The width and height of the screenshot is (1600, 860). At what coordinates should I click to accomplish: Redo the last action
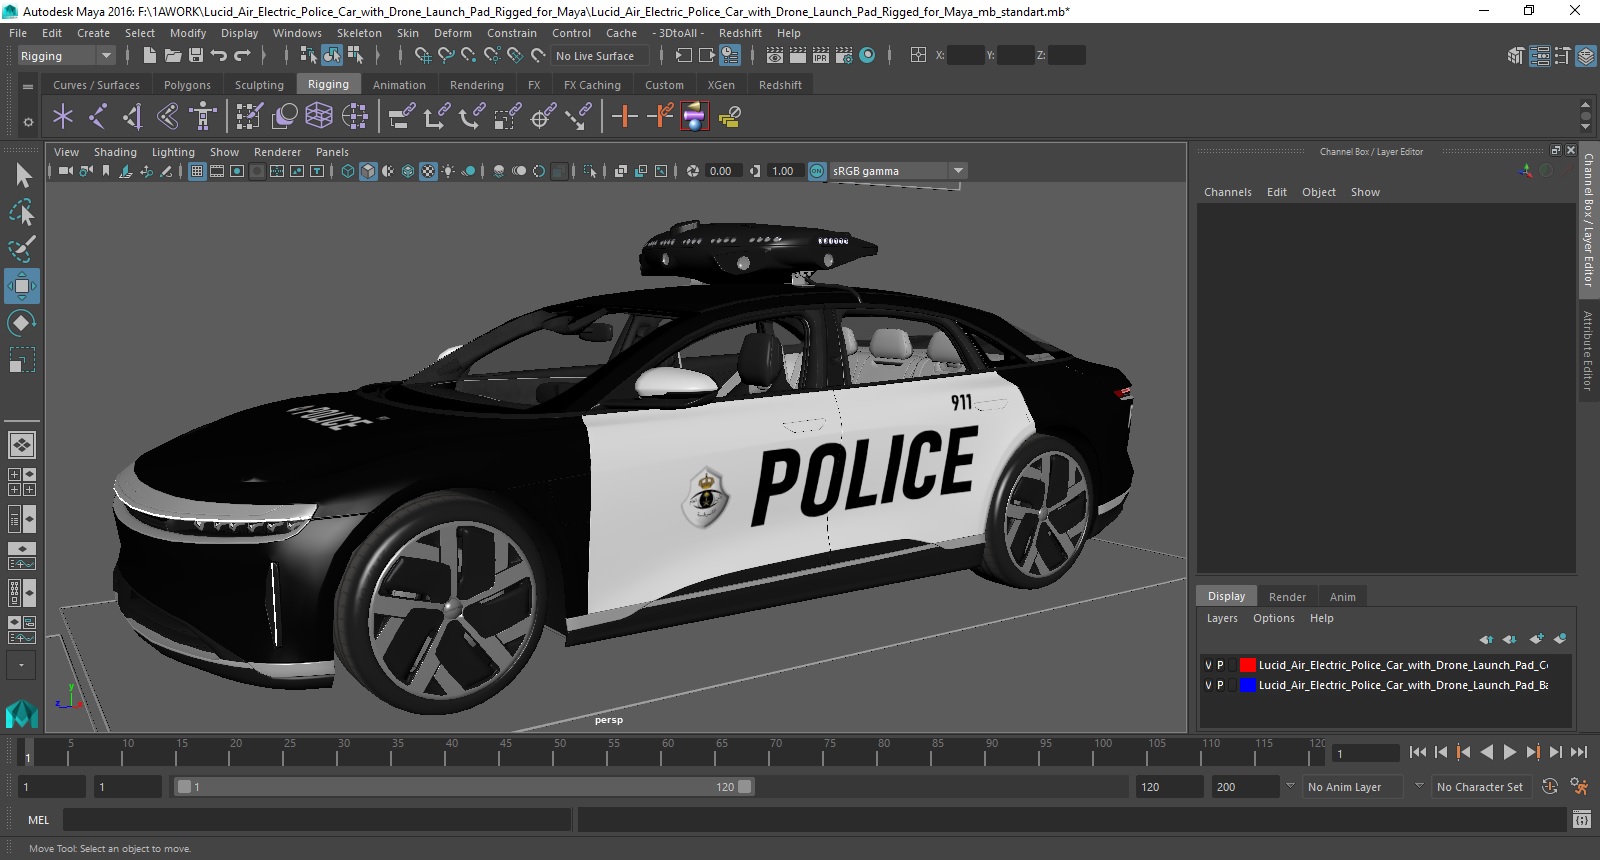click(x=242, y=56)
